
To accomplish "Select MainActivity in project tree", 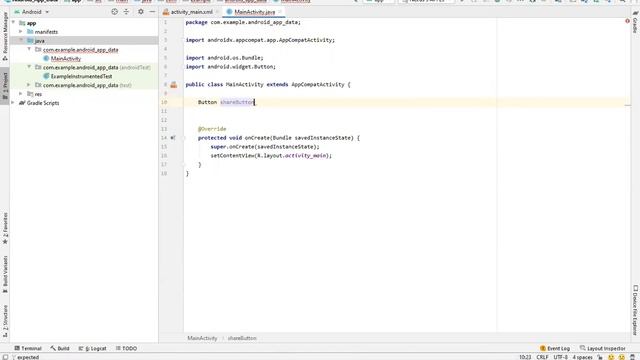I will [x=66, y=58].
